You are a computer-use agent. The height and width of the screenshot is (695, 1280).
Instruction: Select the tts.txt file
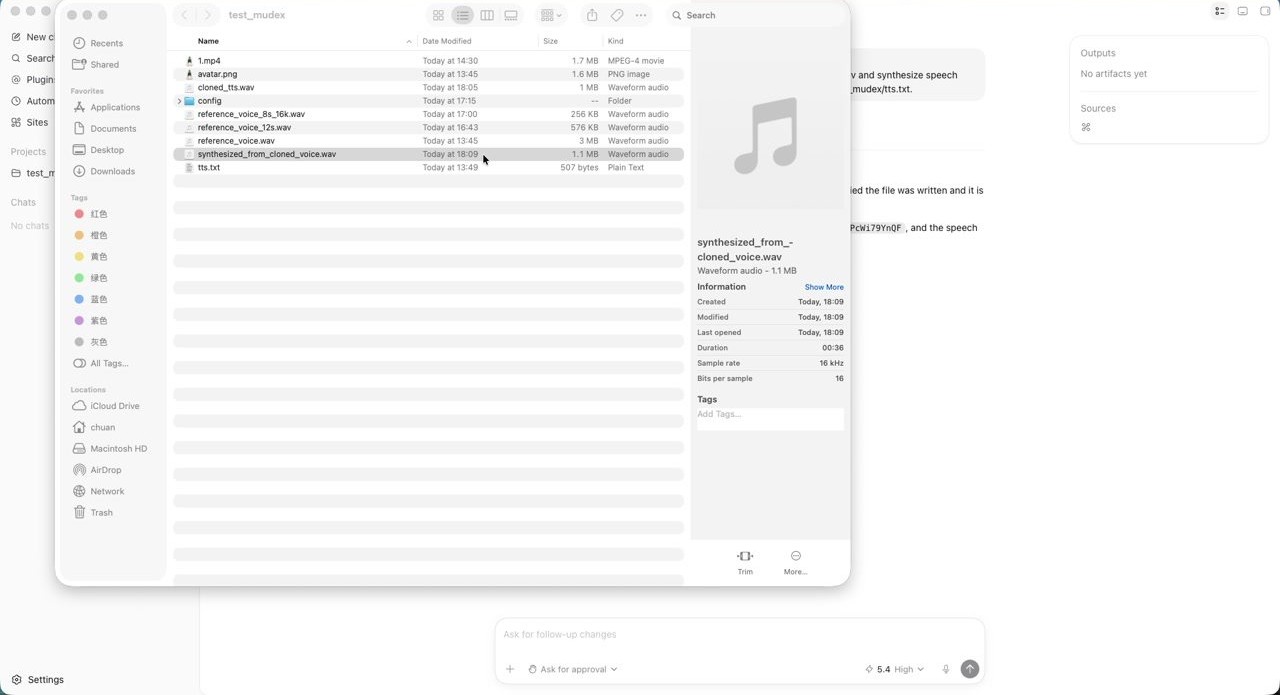click(428, 167)
